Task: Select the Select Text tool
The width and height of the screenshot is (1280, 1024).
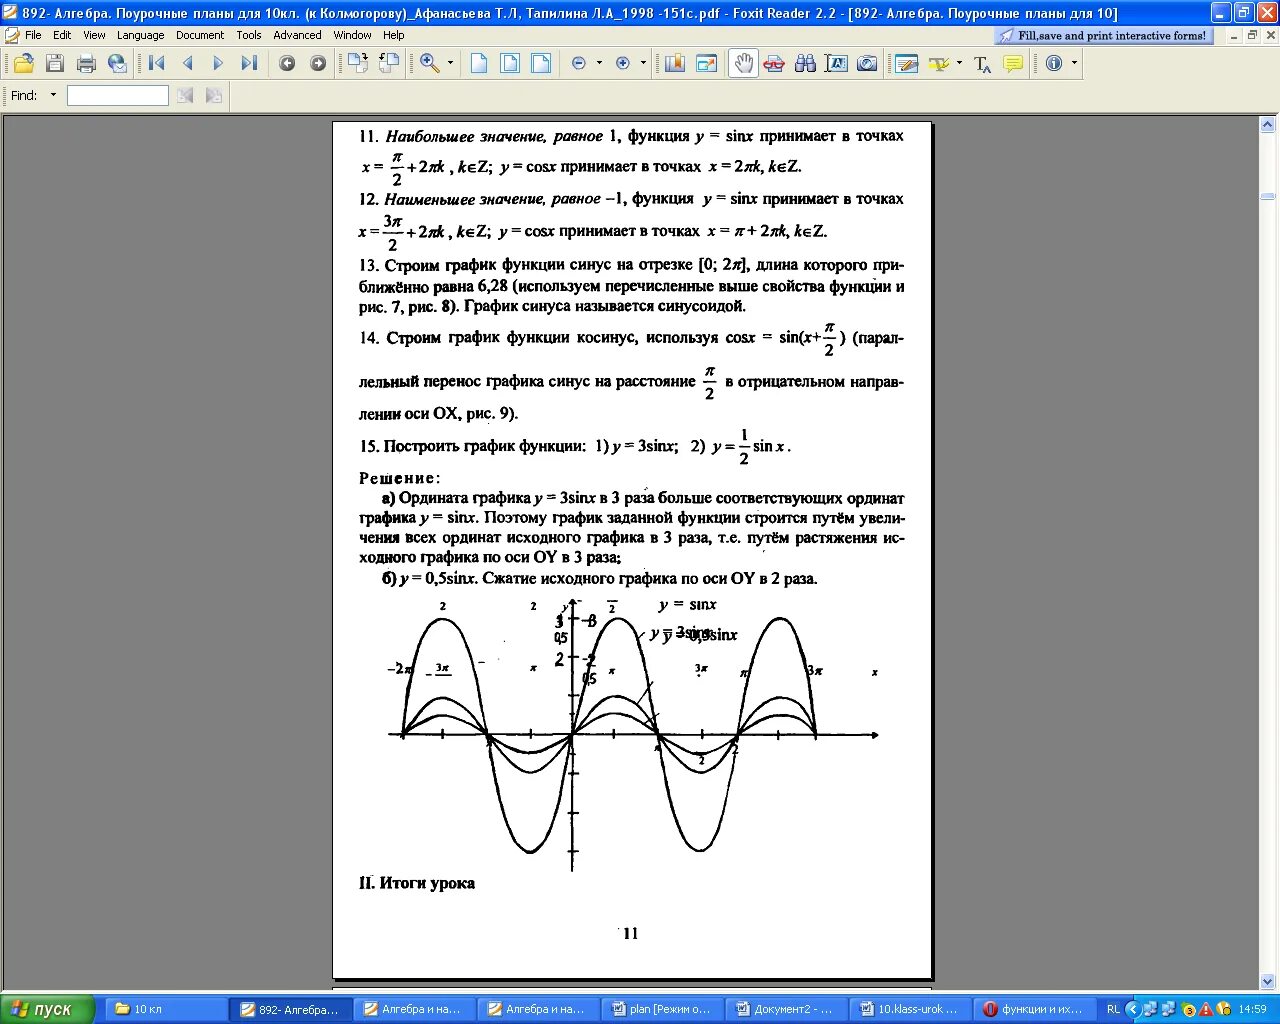Action: [836, 63]
